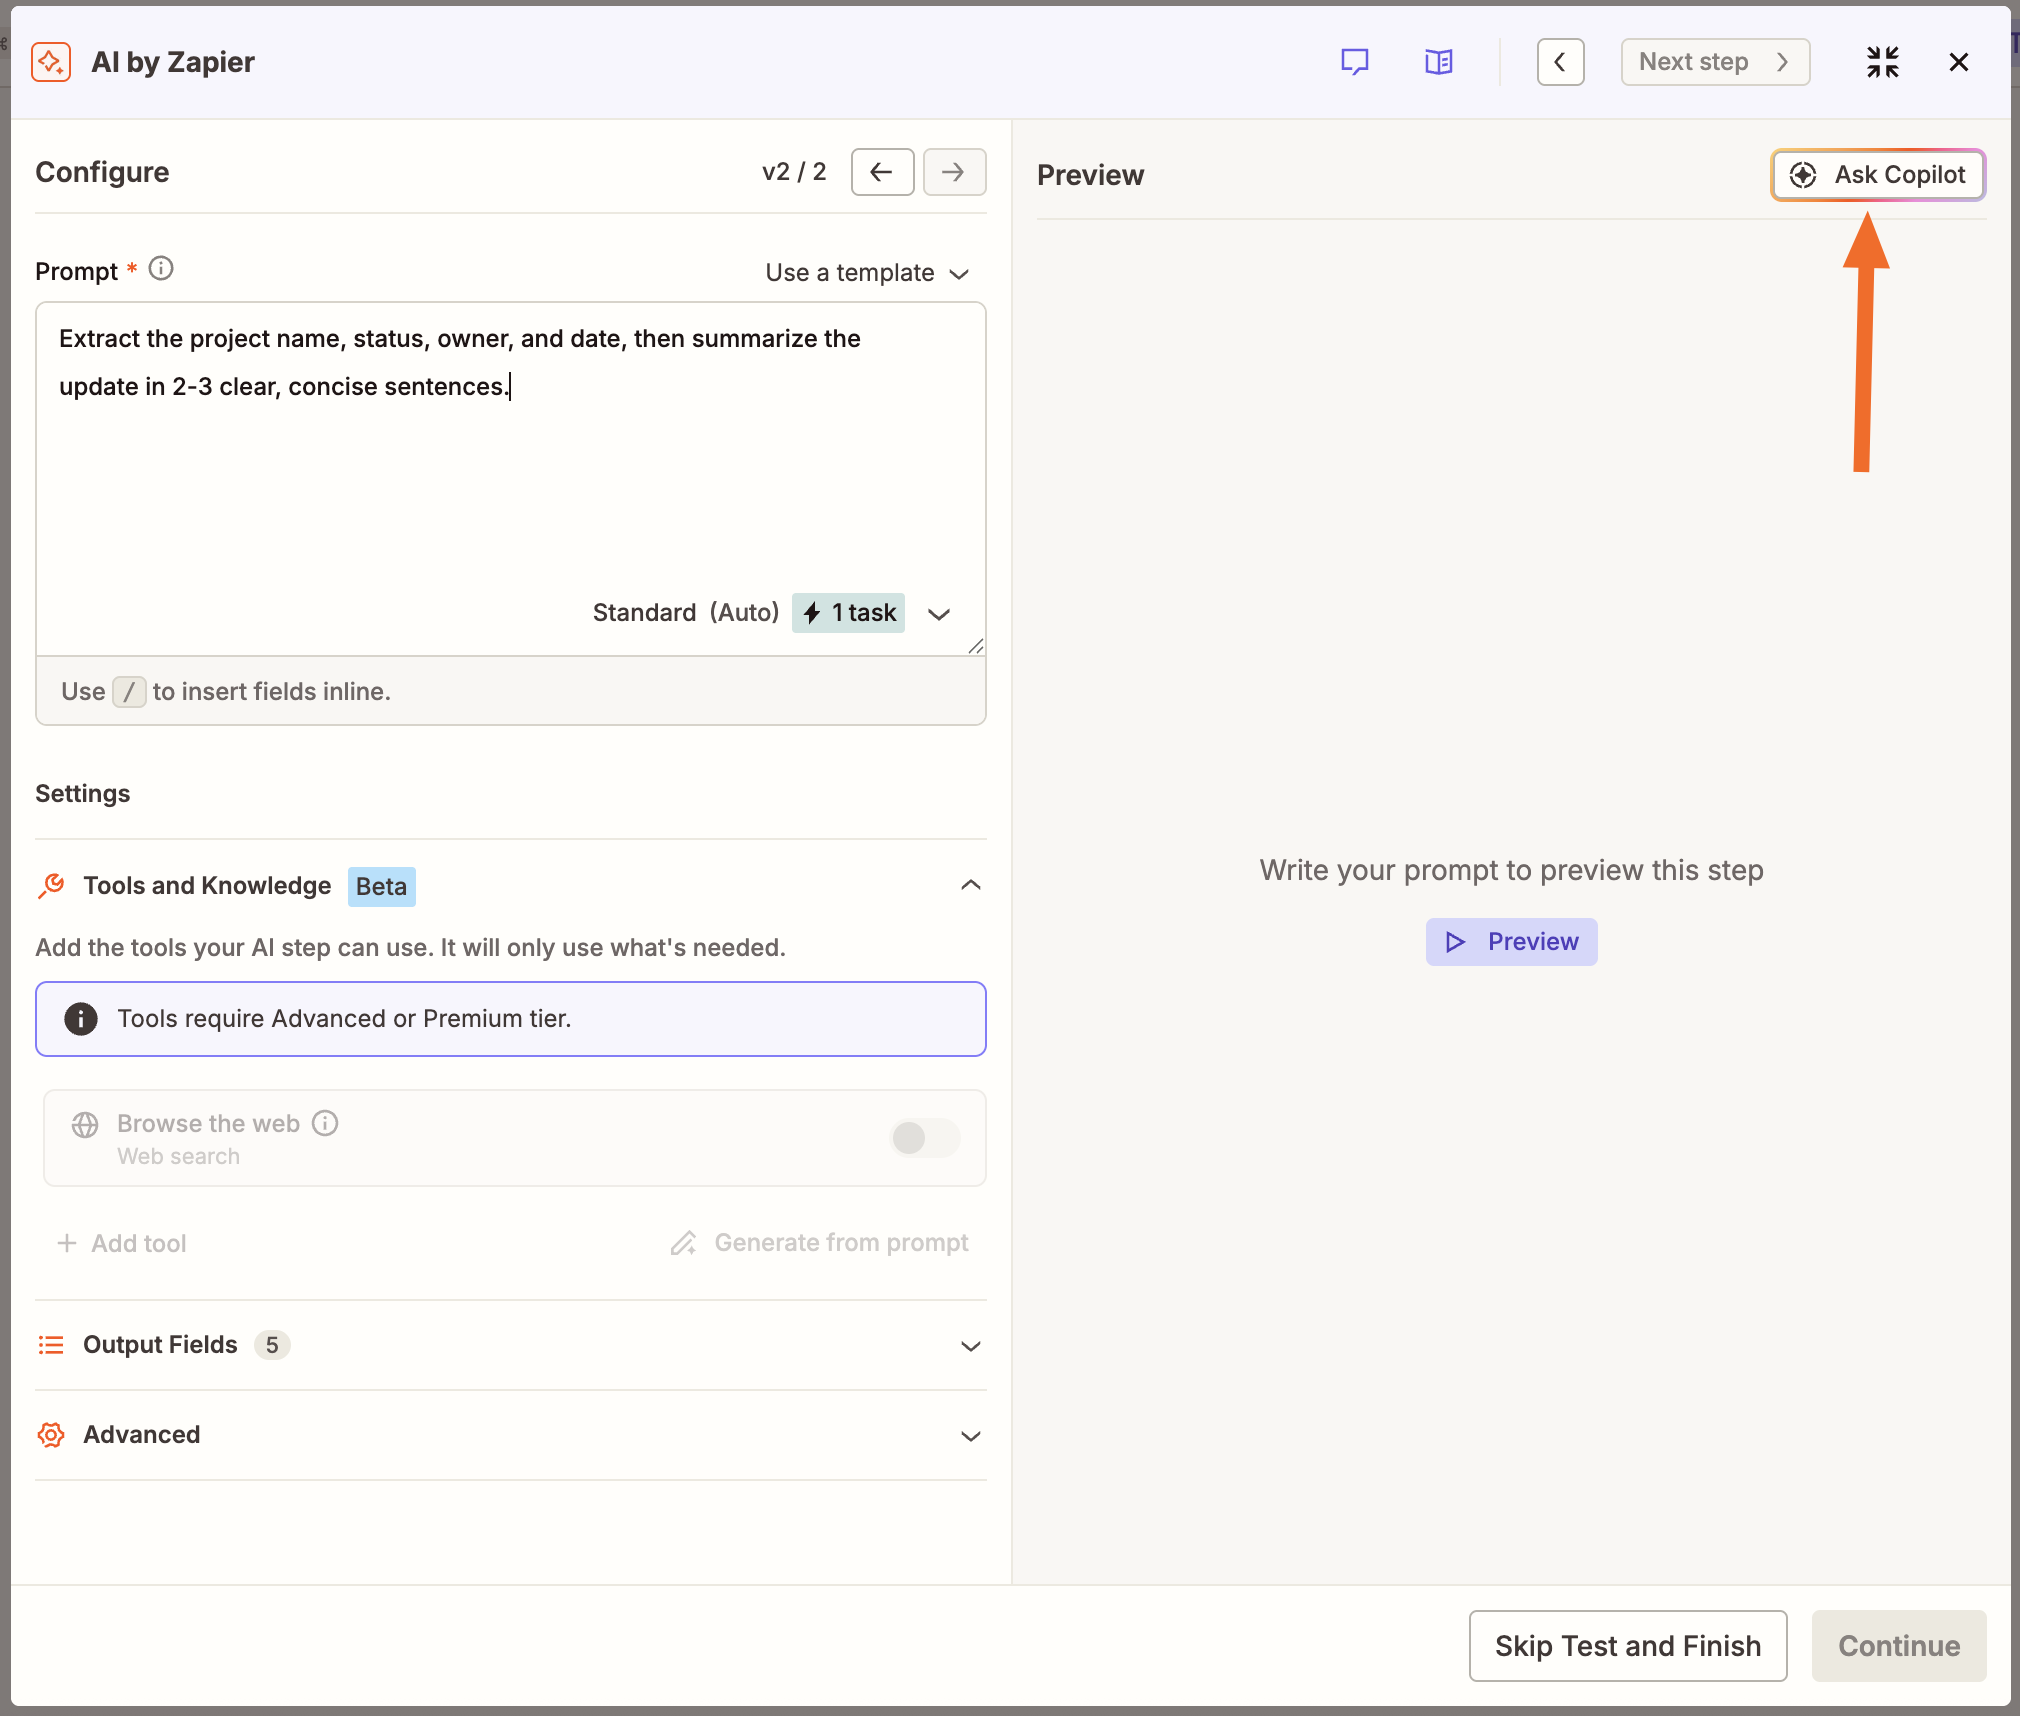Open the help docs book icon

point(1439,62)
